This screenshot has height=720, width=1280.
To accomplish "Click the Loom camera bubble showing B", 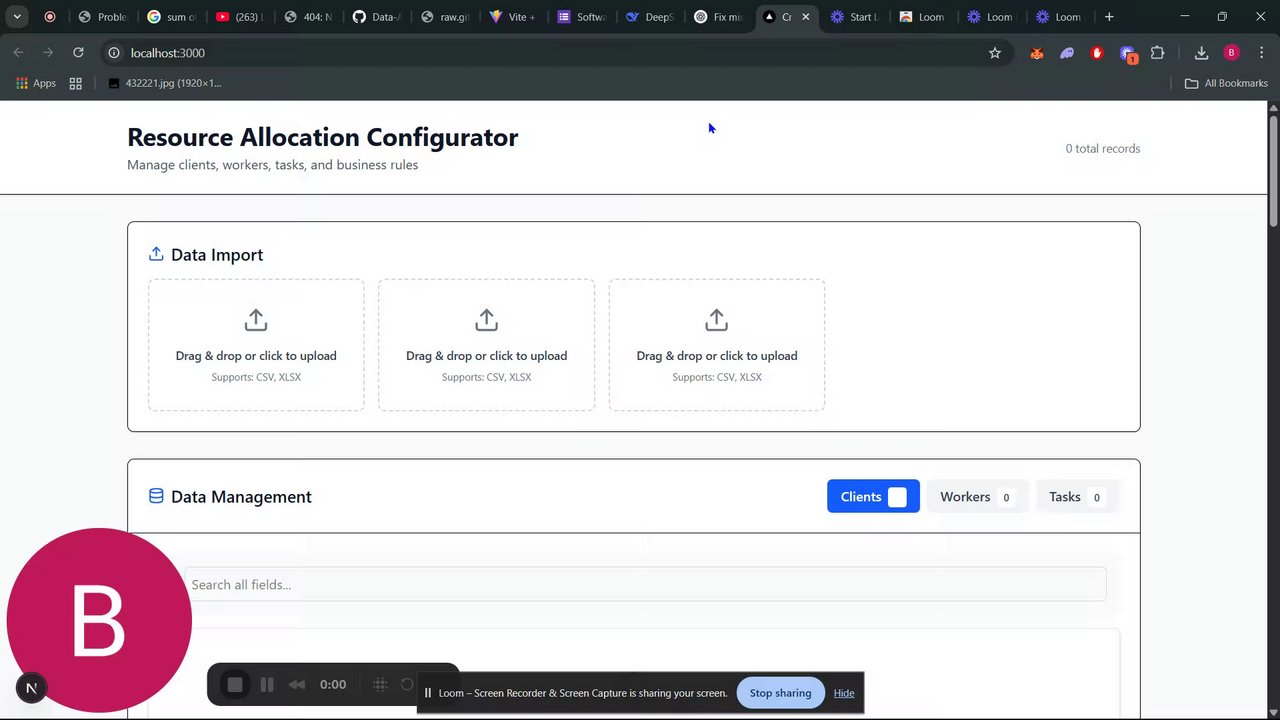I will click(99, 620).
